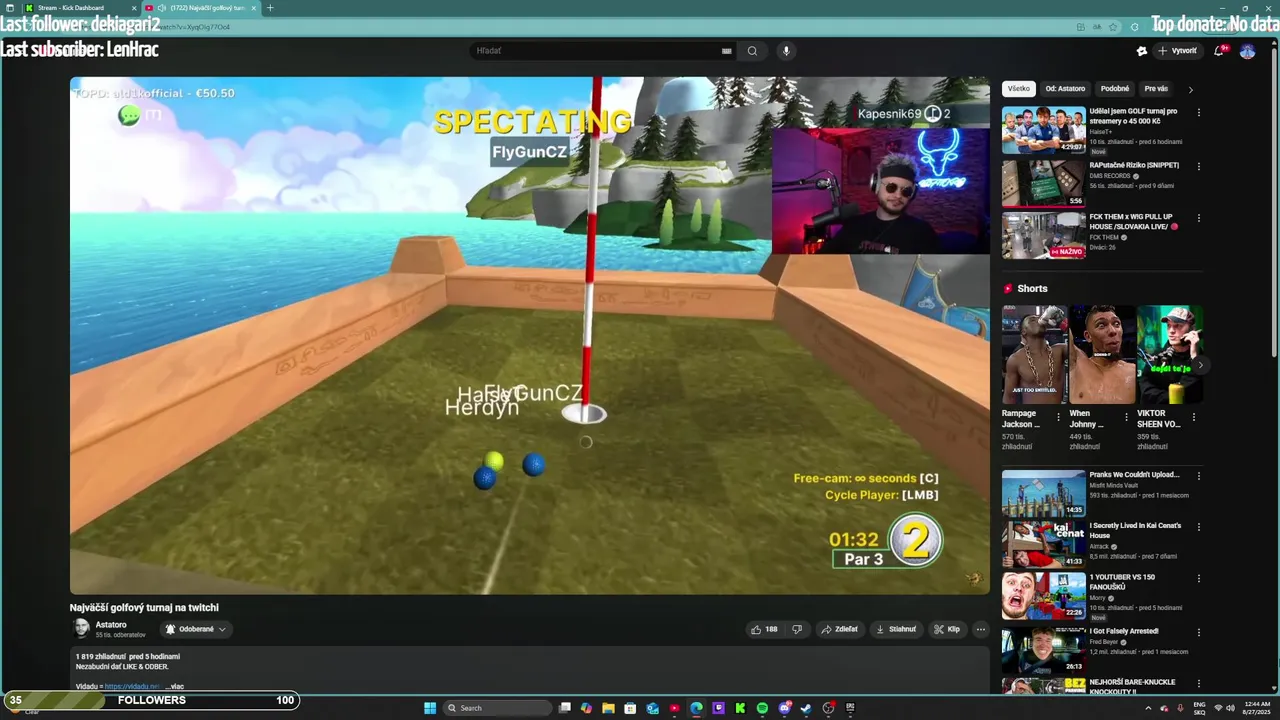Open Twitch app icon in taskbar
Screen dimensions: 1280x720
coord(718,708)
